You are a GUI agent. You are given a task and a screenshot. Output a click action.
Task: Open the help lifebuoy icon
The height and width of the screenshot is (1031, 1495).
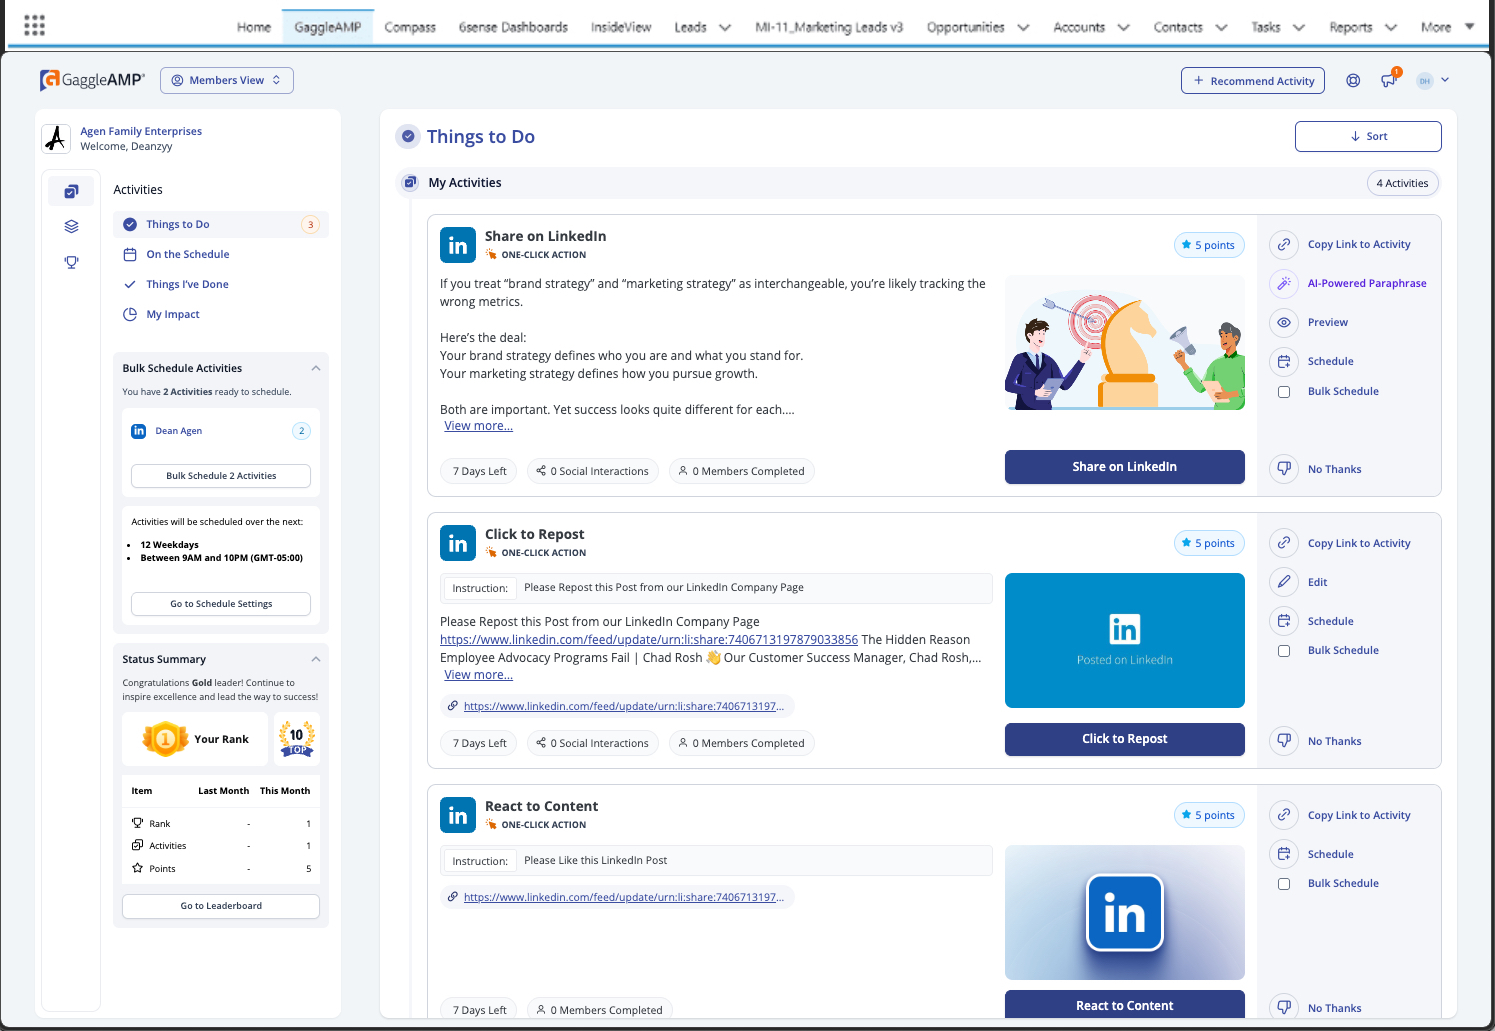(1353, 81)
